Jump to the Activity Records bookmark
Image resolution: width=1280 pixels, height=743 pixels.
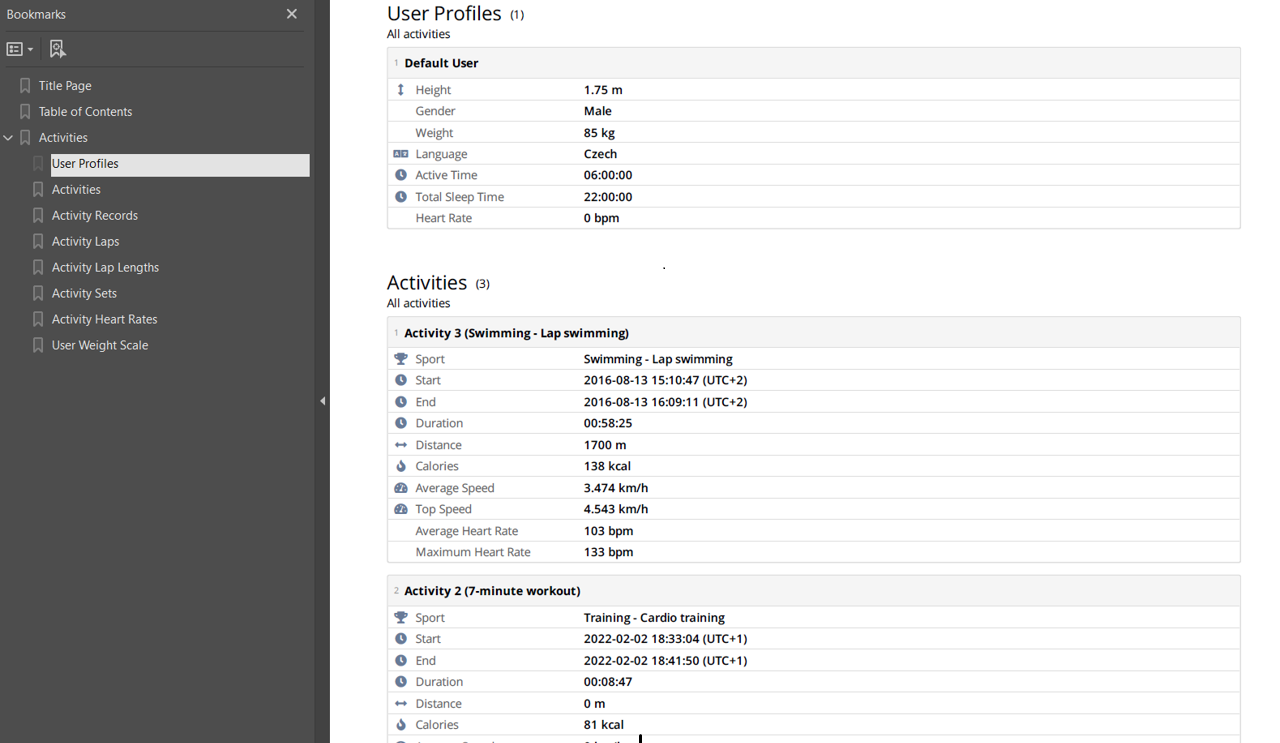pos(95,216)
